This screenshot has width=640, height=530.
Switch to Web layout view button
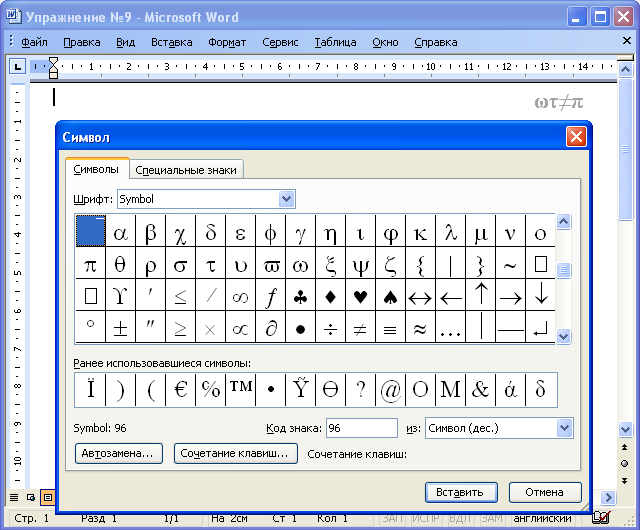pyautogui.click(x=31, y=497)
